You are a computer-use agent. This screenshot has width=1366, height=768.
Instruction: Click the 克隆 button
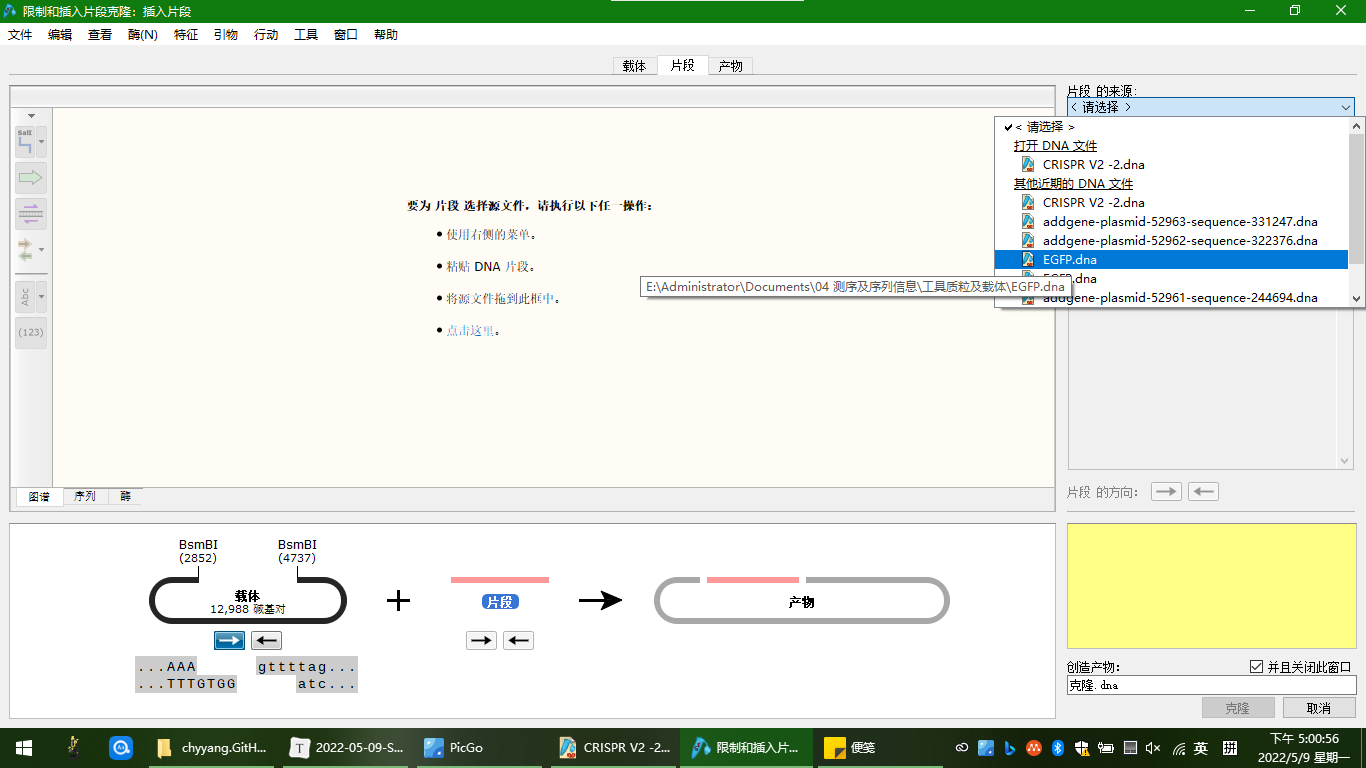(x=1237, y=708)
